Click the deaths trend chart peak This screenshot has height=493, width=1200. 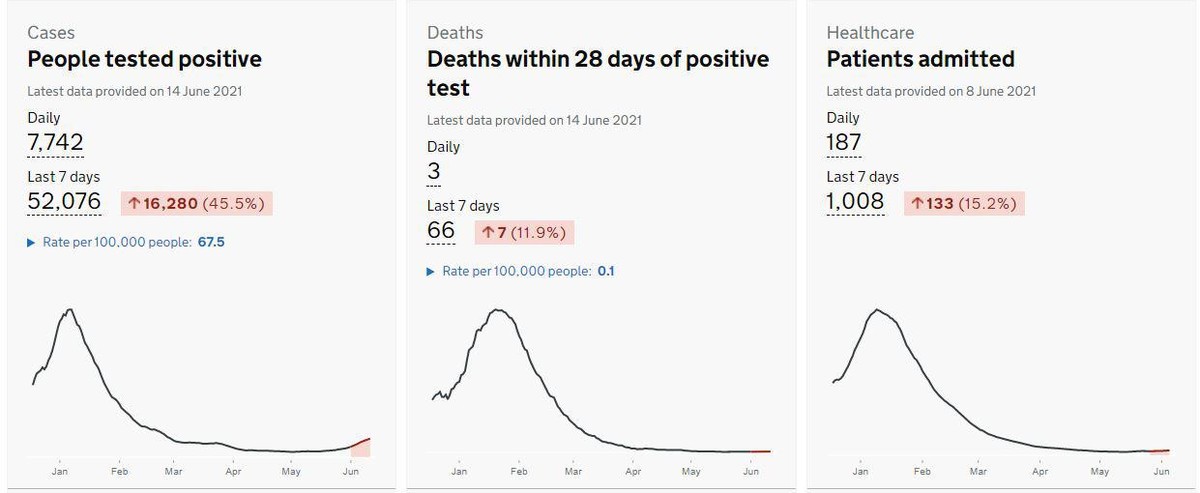point(497,310)
